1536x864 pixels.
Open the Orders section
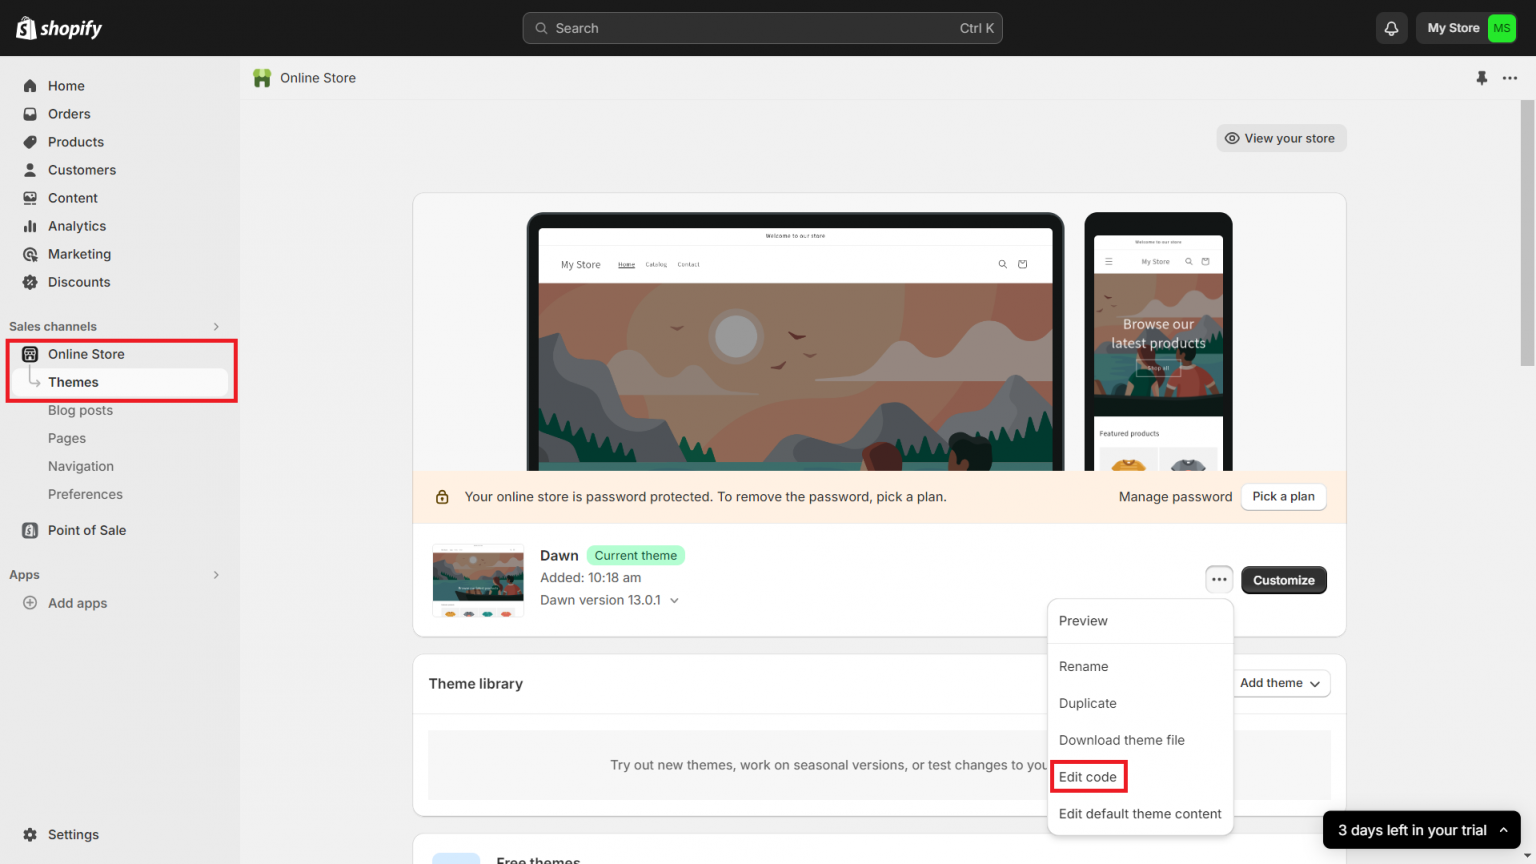[69, 113]
